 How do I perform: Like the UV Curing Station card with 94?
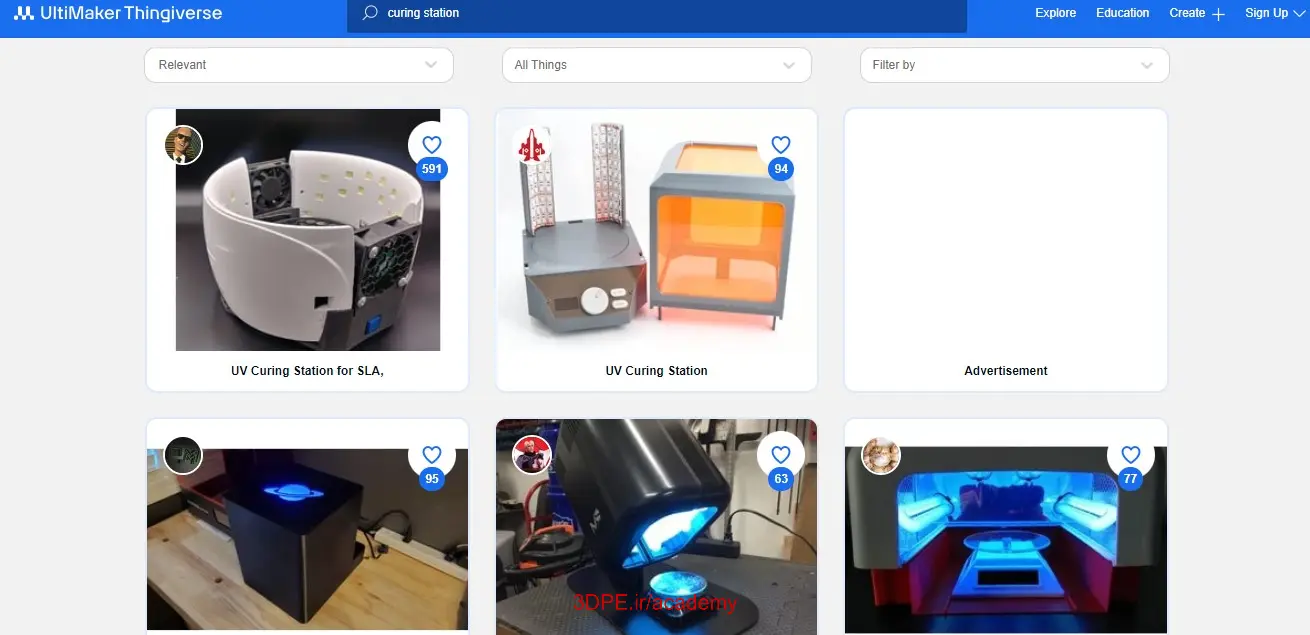click(x=781, y=145)
